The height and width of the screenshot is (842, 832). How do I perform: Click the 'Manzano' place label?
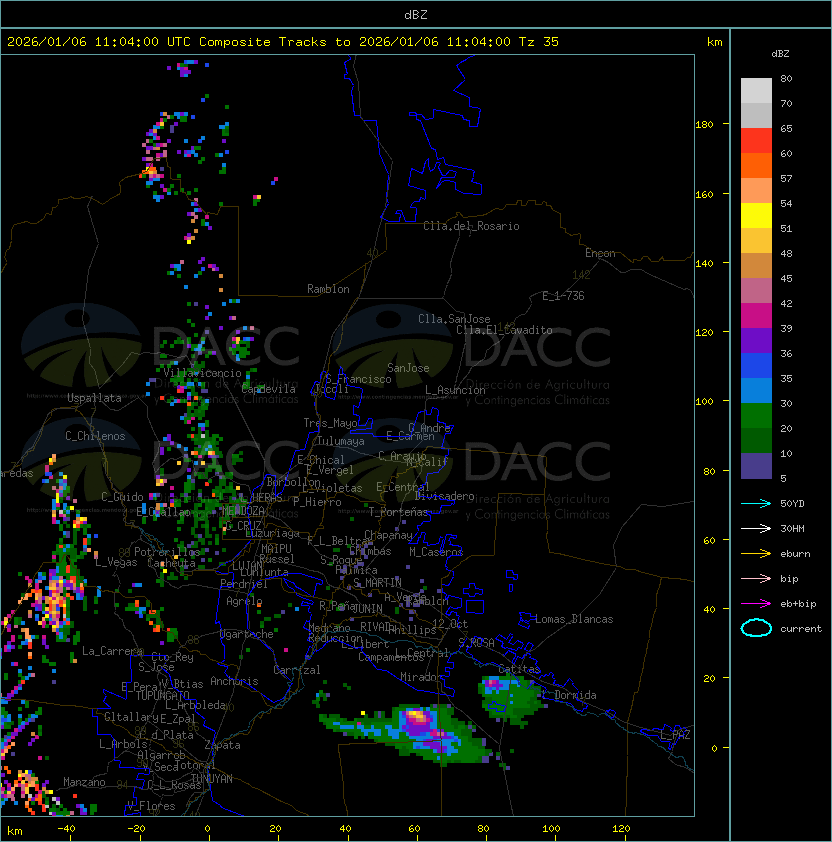[x=84, y=782]
